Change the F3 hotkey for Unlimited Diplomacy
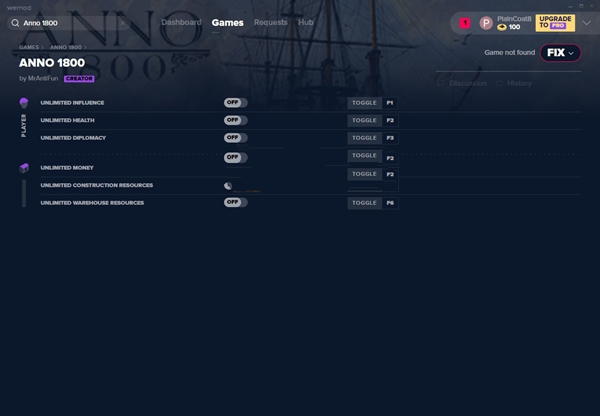Screen dimensions: 600x416 click(390, 138)
